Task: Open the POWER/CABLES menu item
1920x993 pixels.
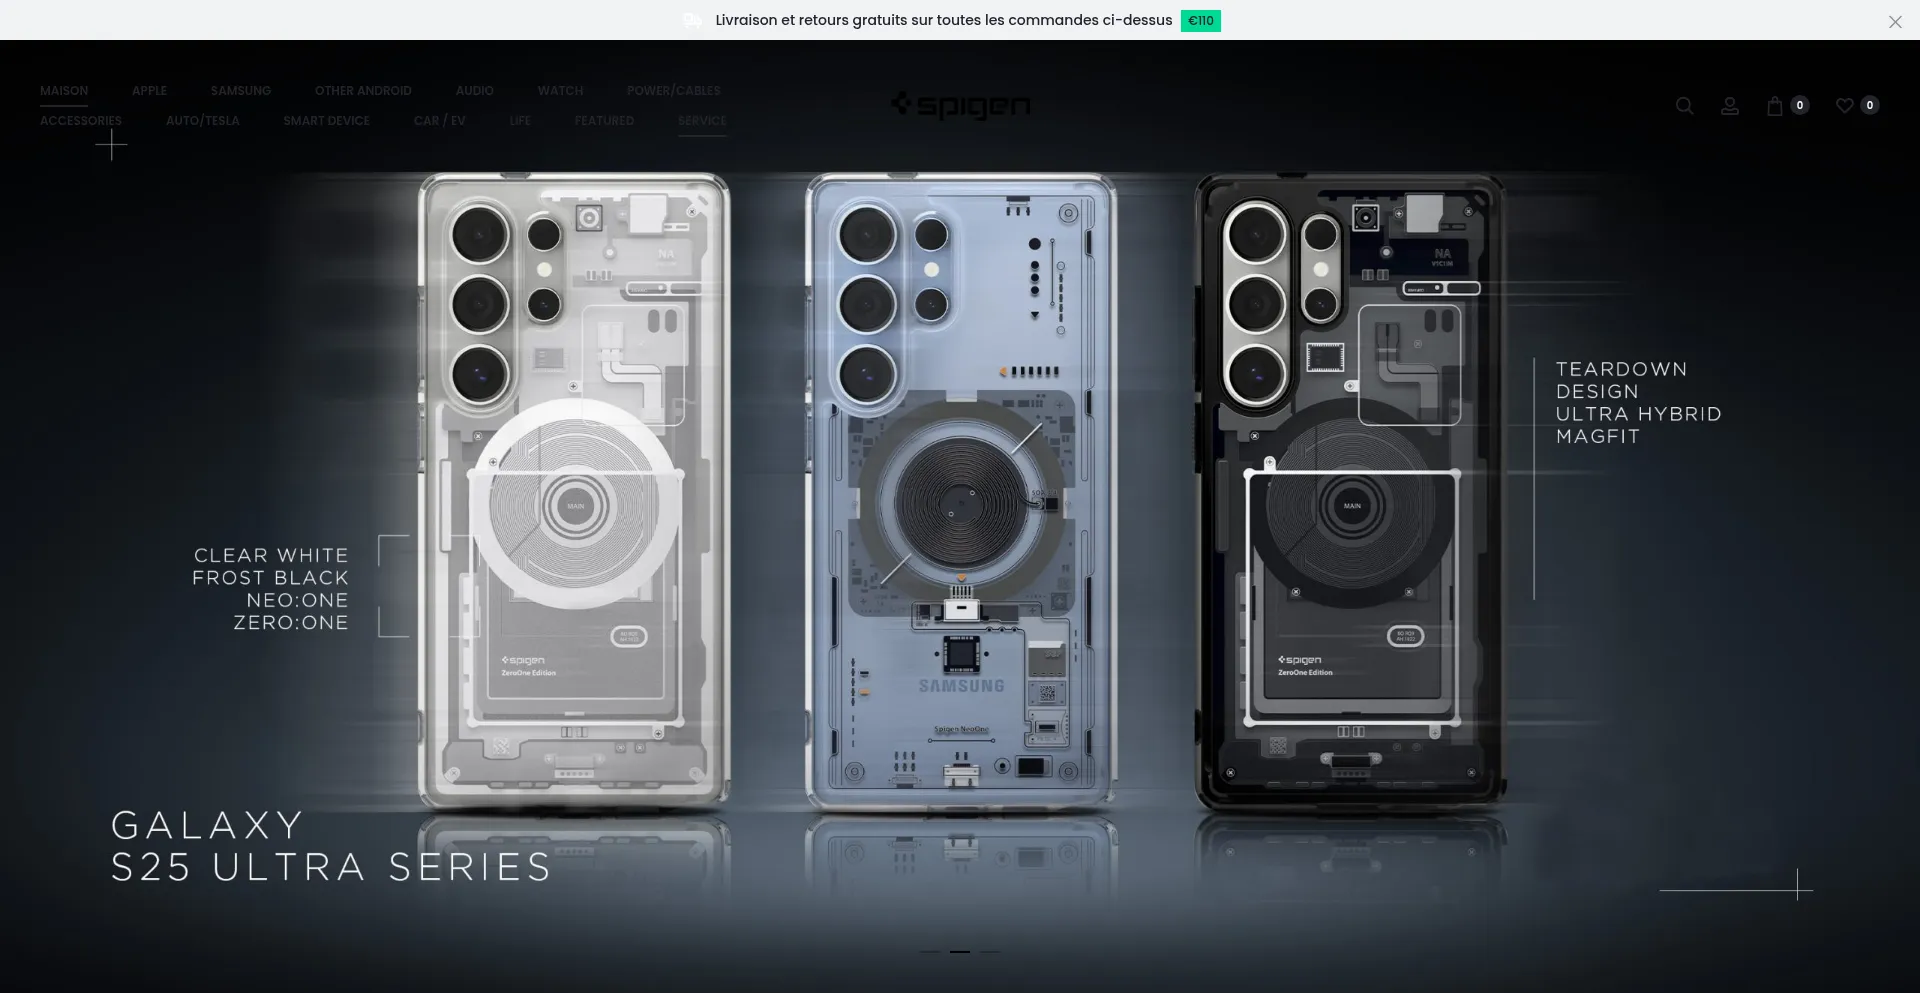Action: (674, 90)
